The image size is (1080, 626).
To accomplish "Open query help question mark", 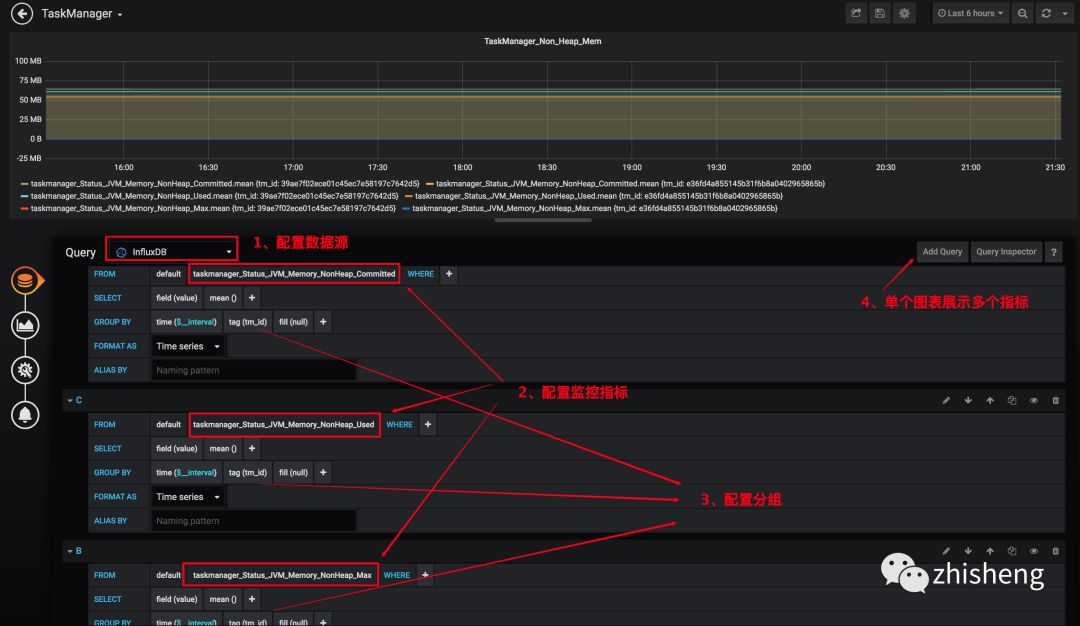I will 1053,252.
